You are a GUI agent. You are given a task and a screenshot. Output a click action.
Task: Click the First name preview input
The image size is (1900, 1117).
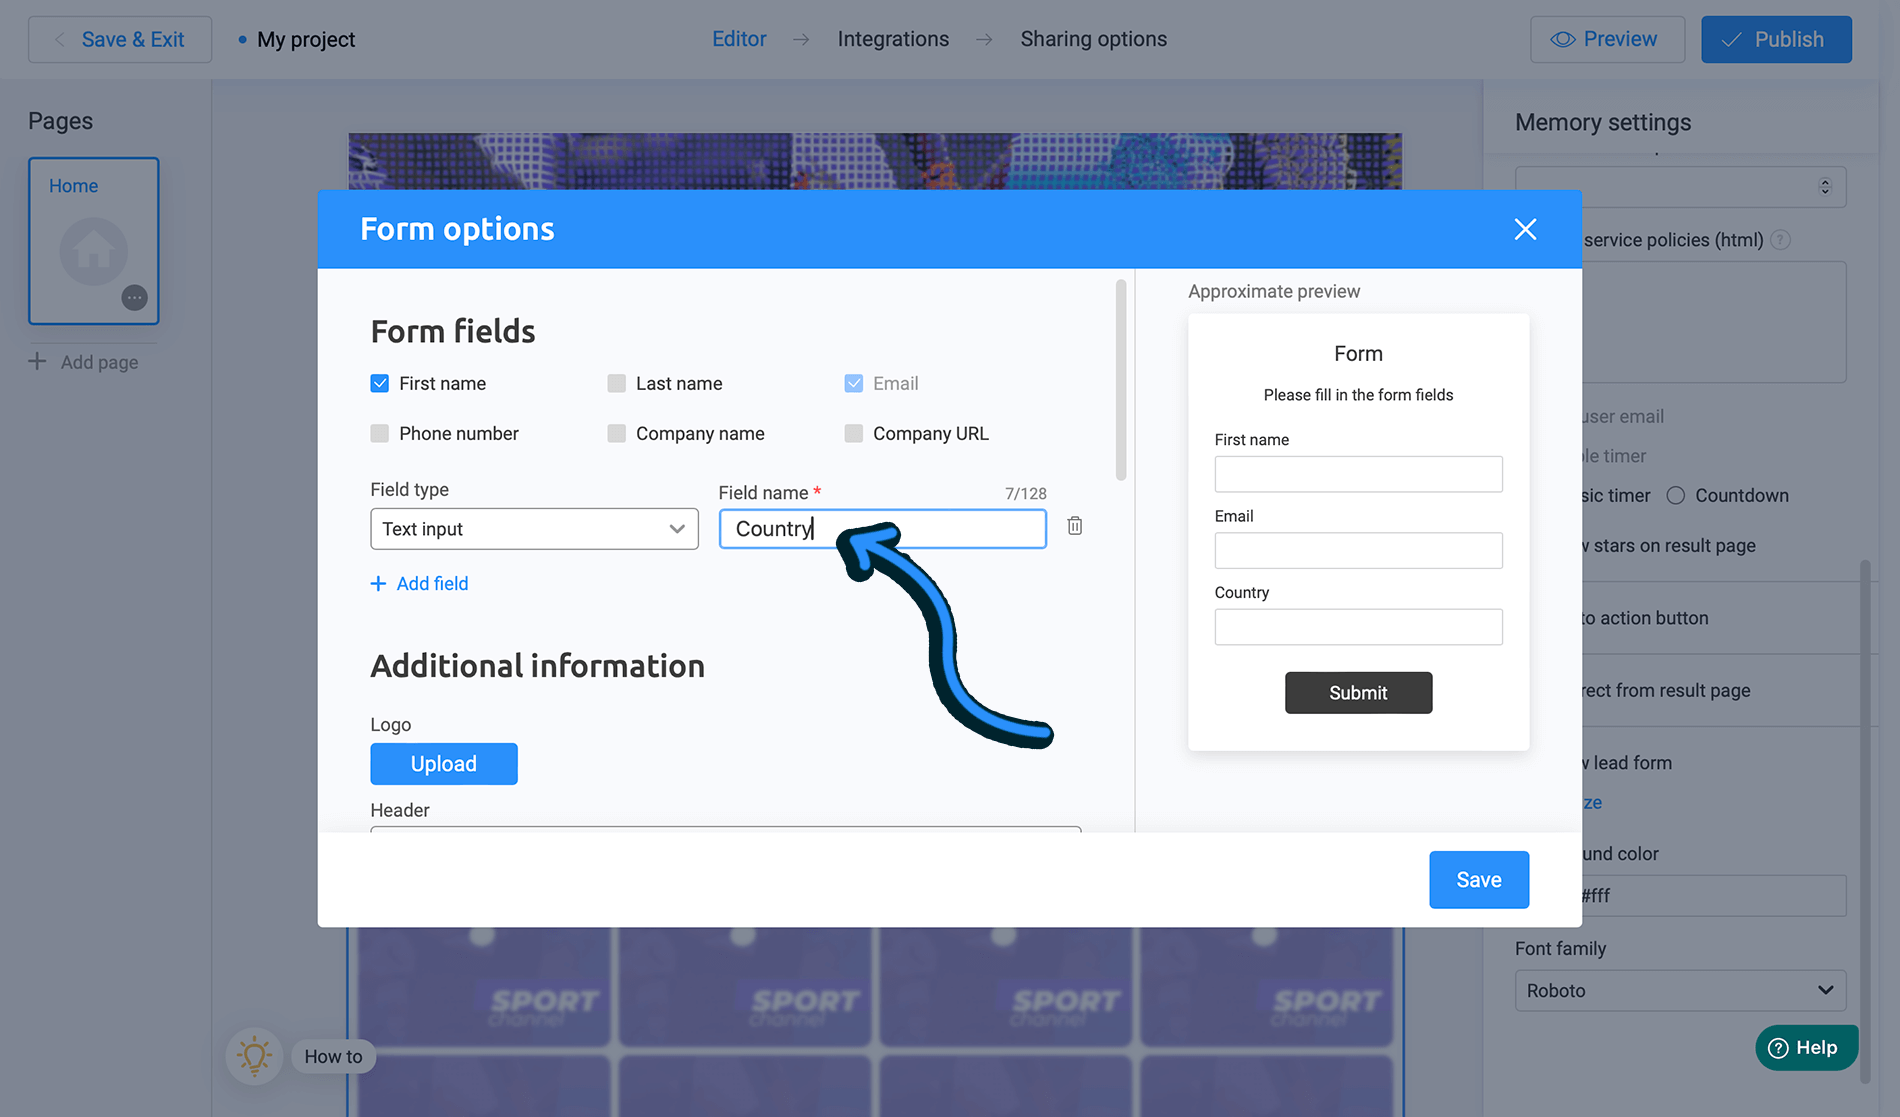point(1358,474)
